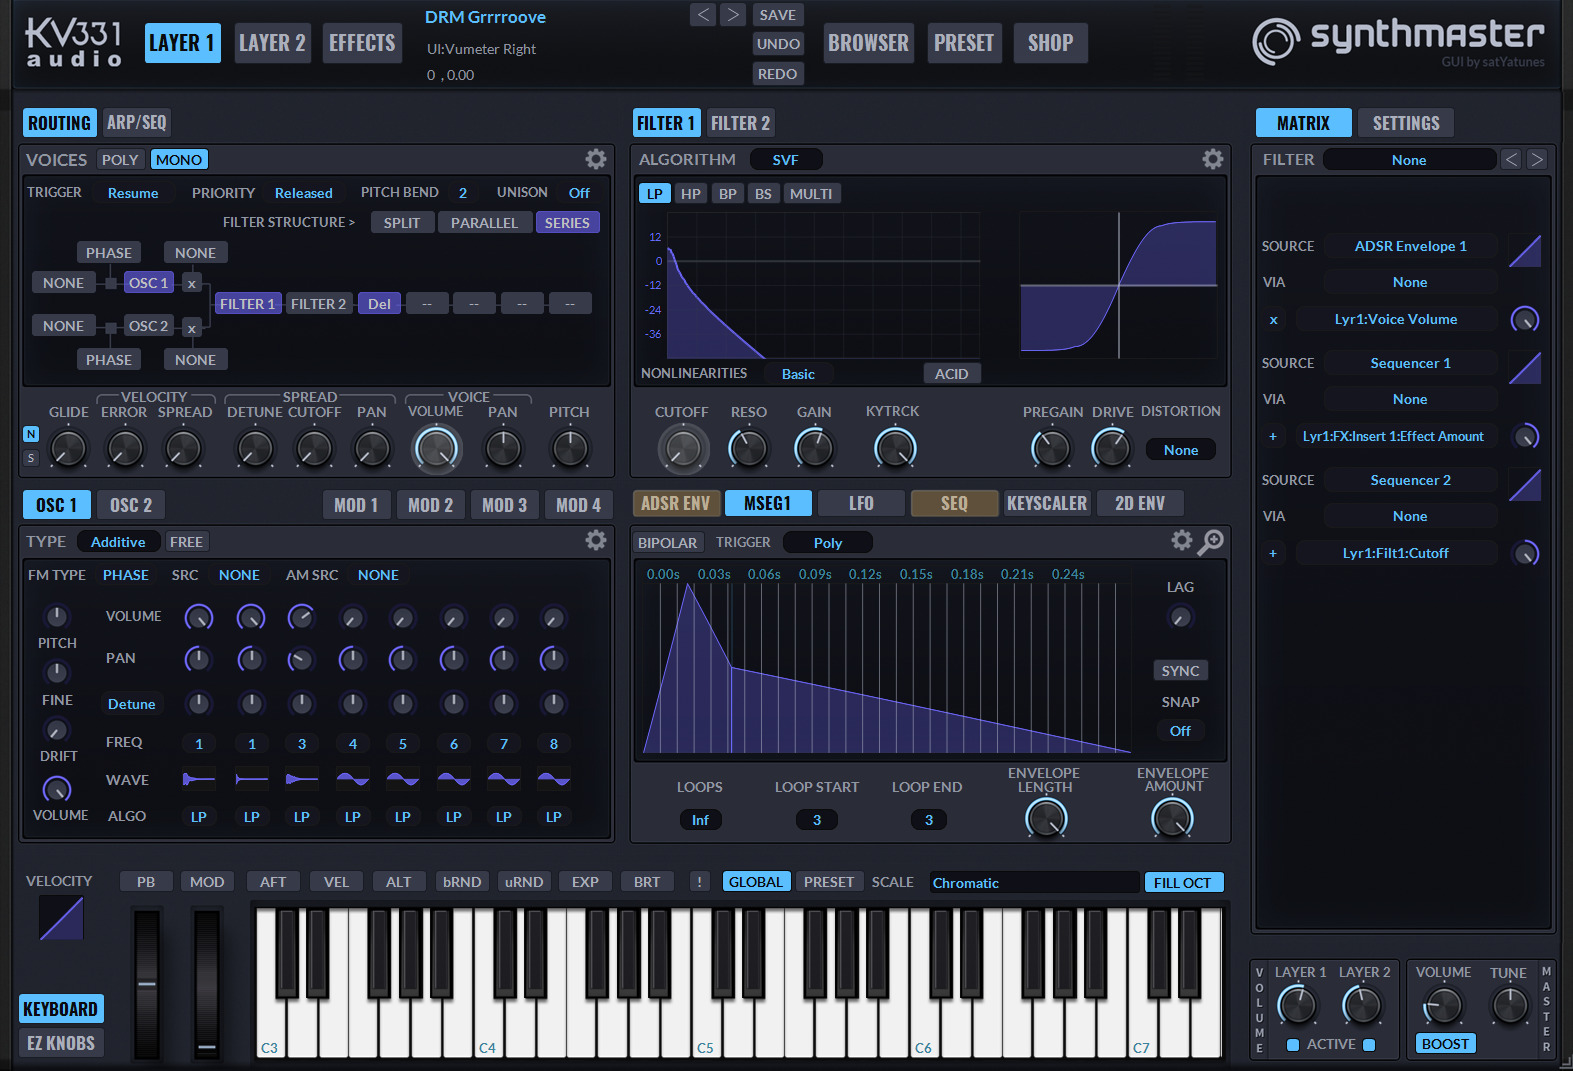This screenshot has height=1071, width=1573.
Task: Adjust the filter Cutoff knob
Action: click(x=683, y=449)
